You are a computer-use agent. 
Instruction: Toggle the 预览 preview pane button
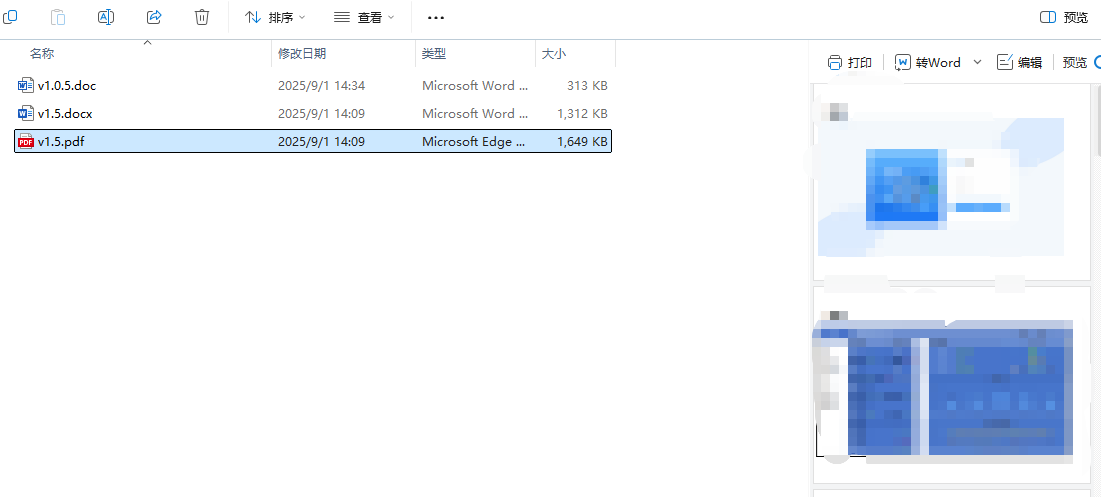1064,18
